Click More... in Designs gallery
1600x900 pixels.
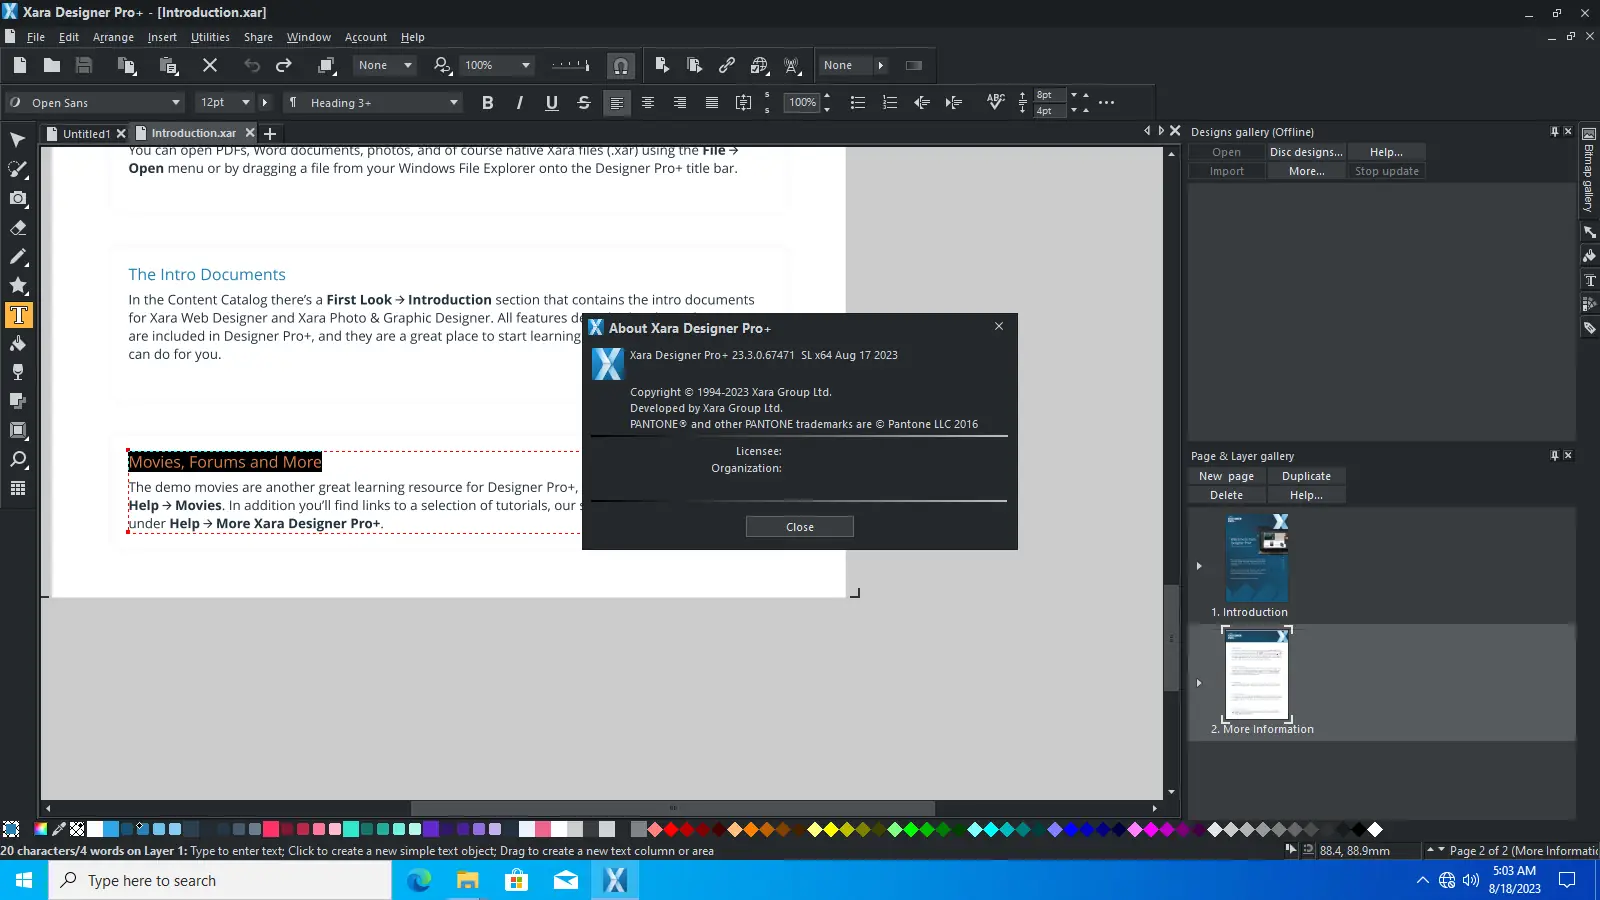(x=1306, y=171)
